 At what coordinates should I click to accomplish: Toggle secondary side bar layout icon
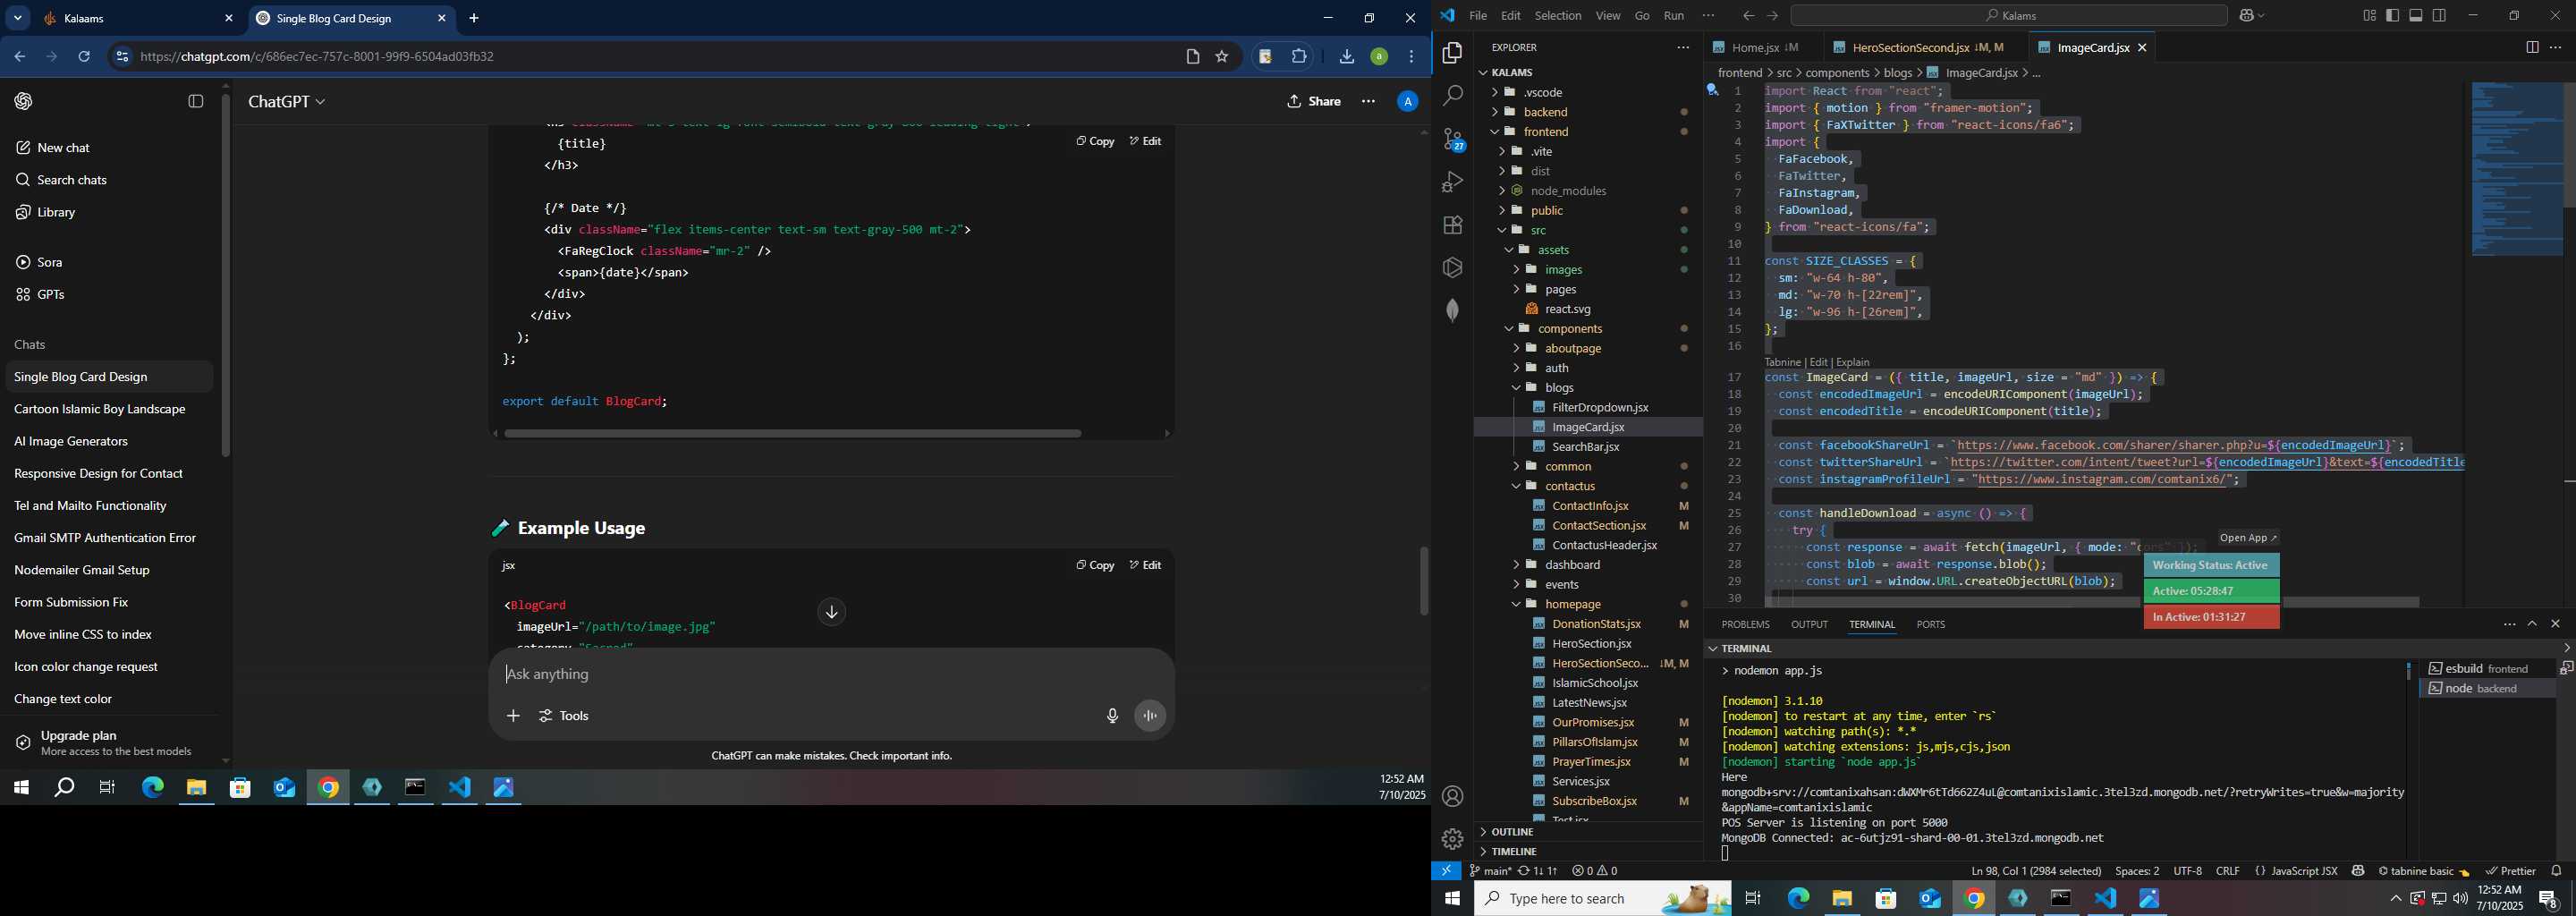coord(2439,15)
